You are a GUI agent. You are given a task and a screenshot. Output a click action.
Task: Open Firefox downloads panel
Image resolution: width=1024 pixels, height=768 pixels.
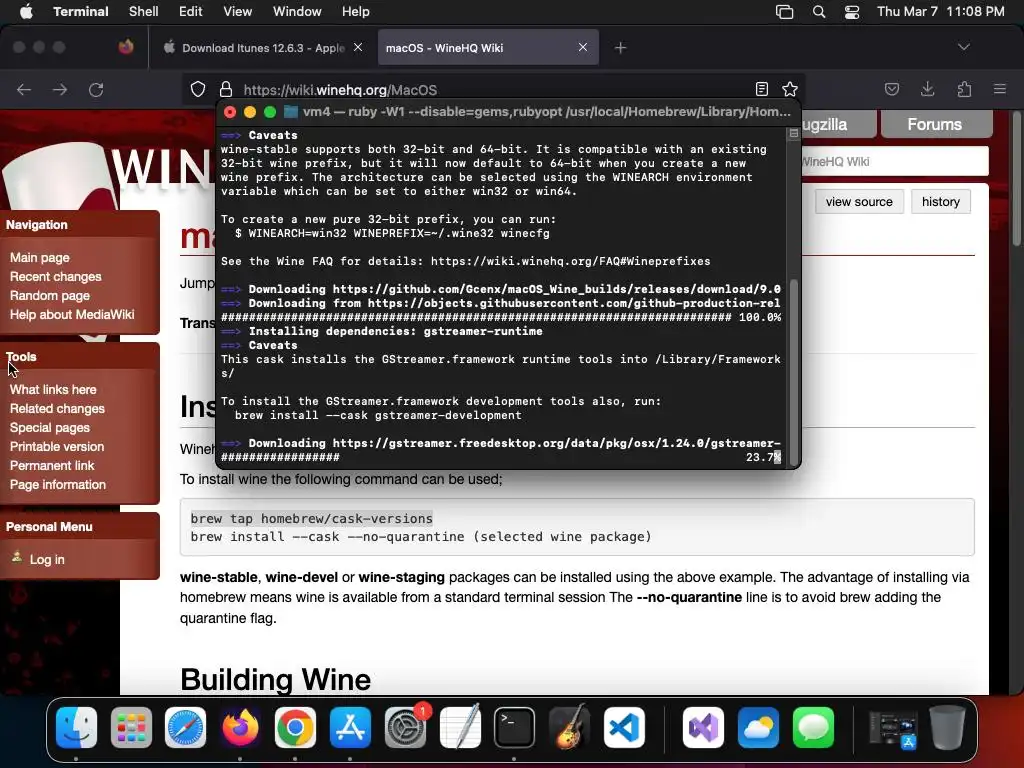927,89
